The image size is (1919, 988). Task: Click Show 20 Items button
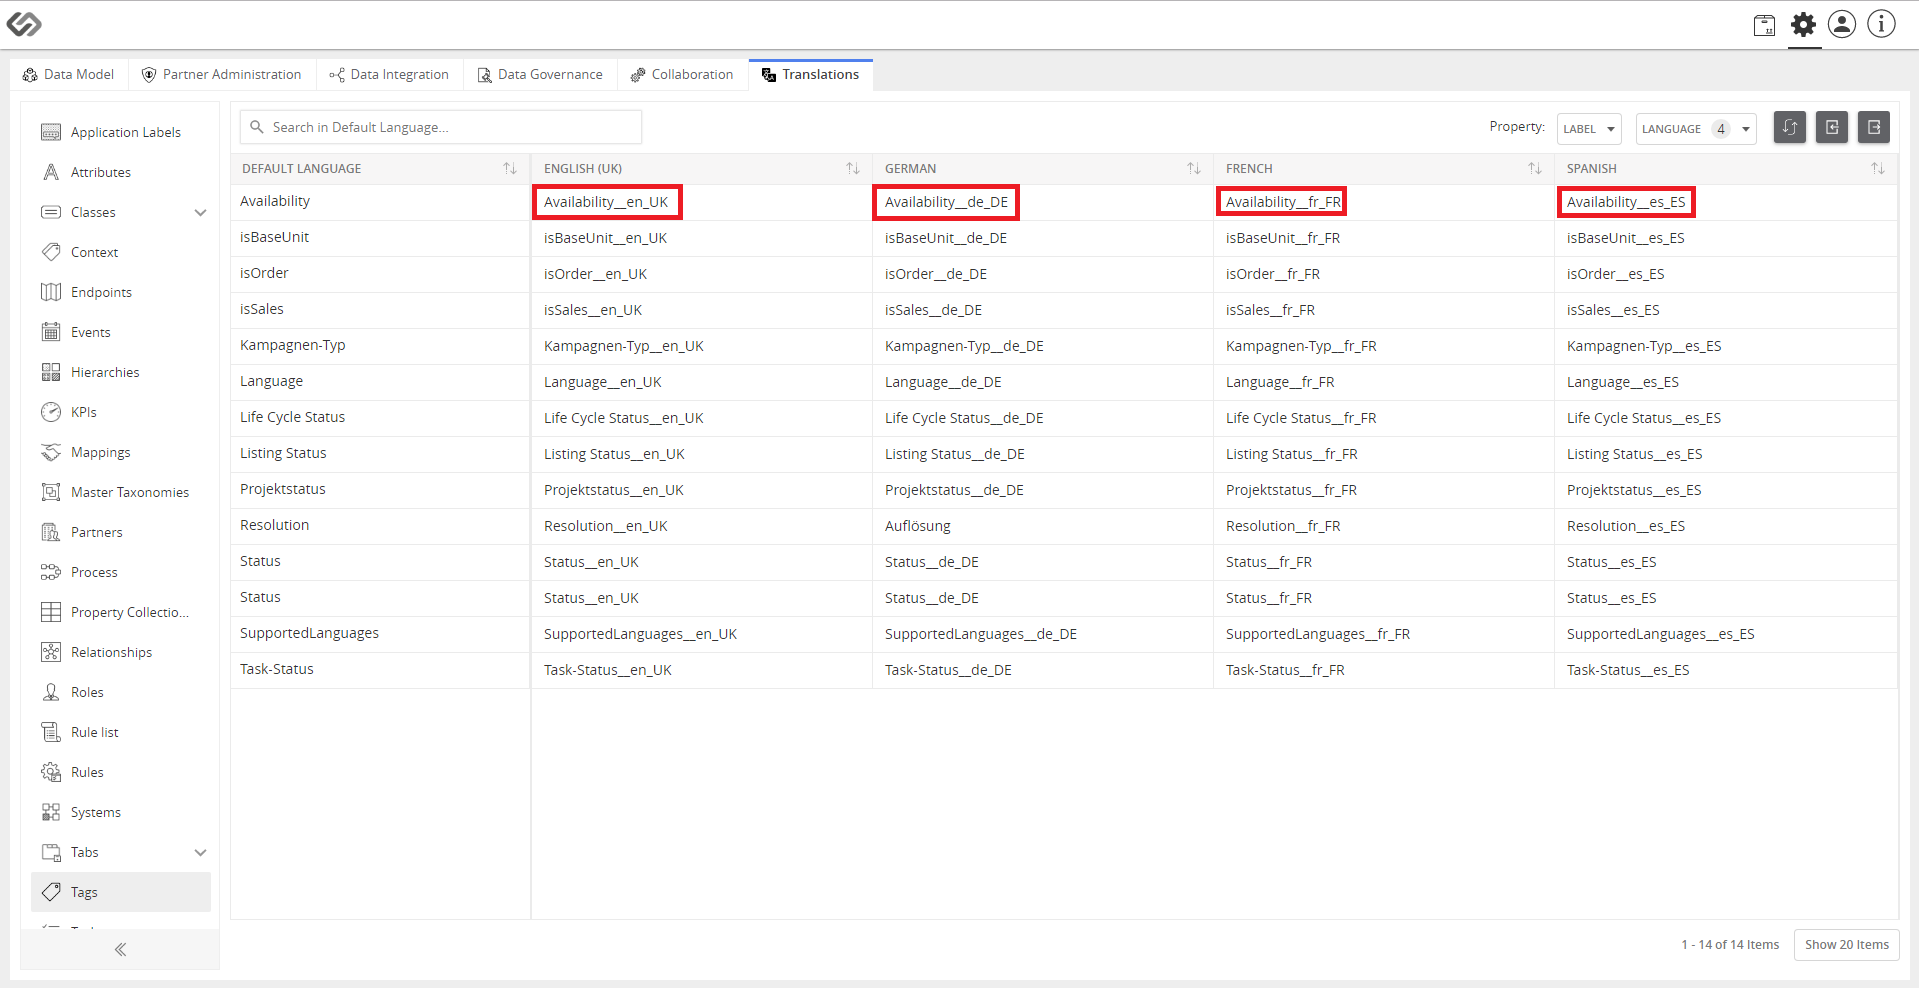click(x=1846, y=944)
